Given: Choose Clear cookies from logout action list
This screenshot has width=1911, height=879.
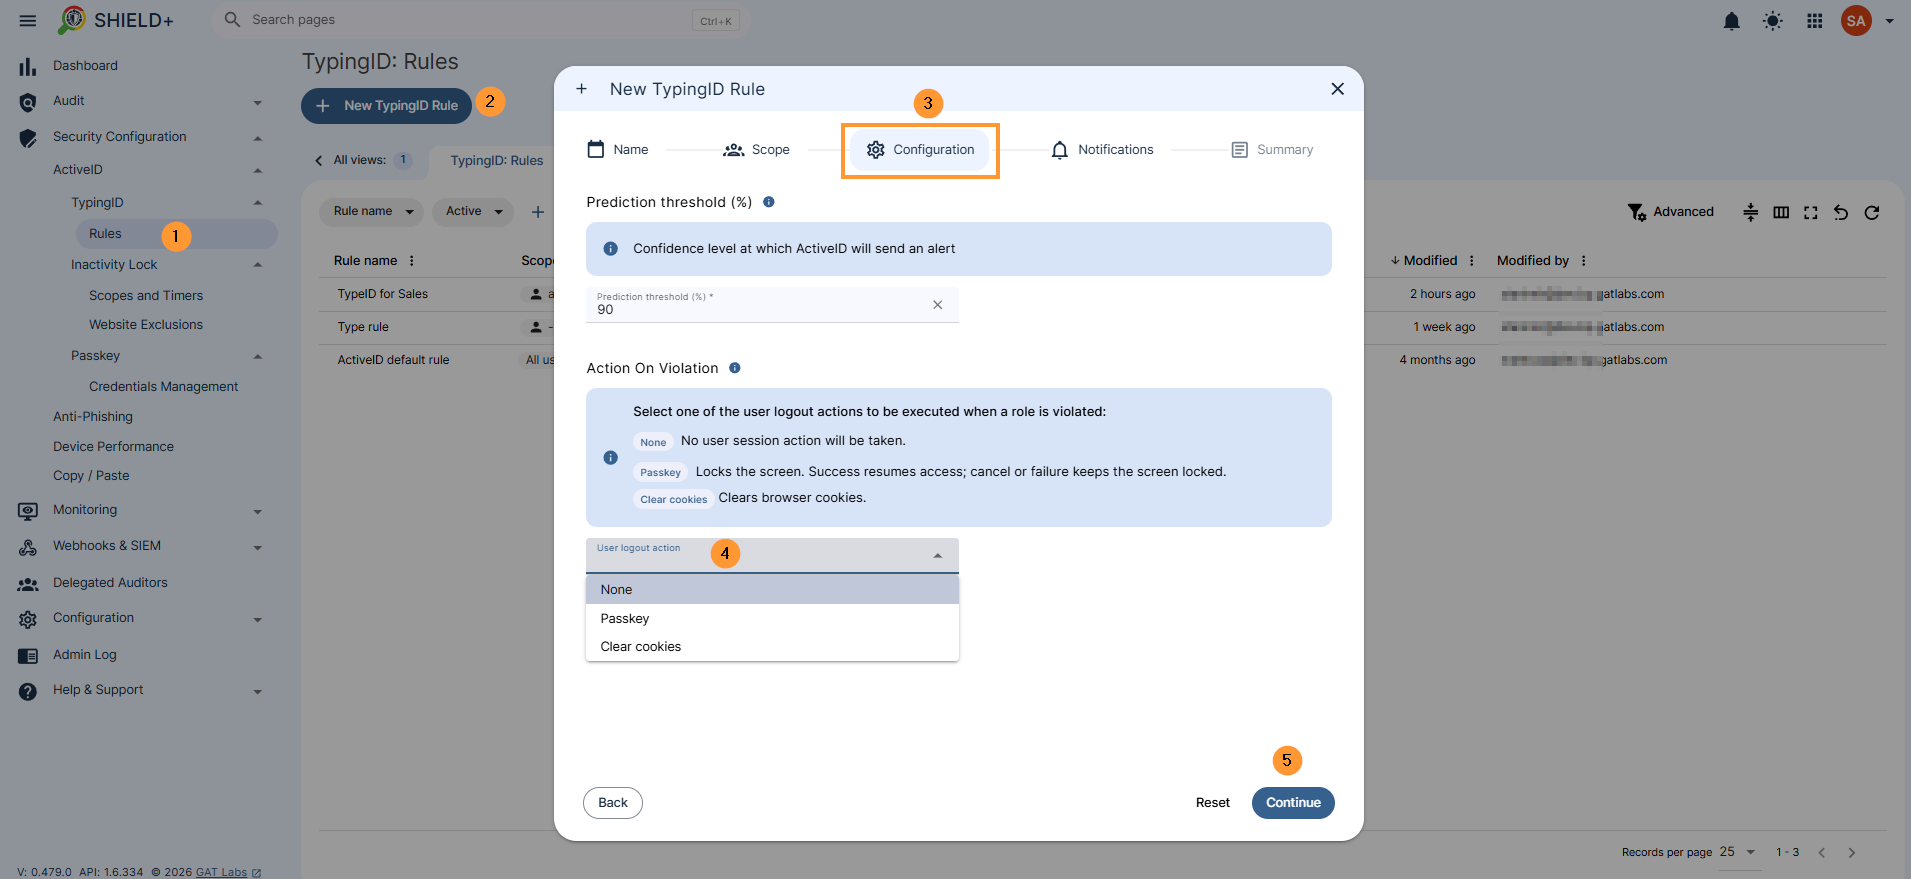Looking at the screenshot, I should coord(772,647).
